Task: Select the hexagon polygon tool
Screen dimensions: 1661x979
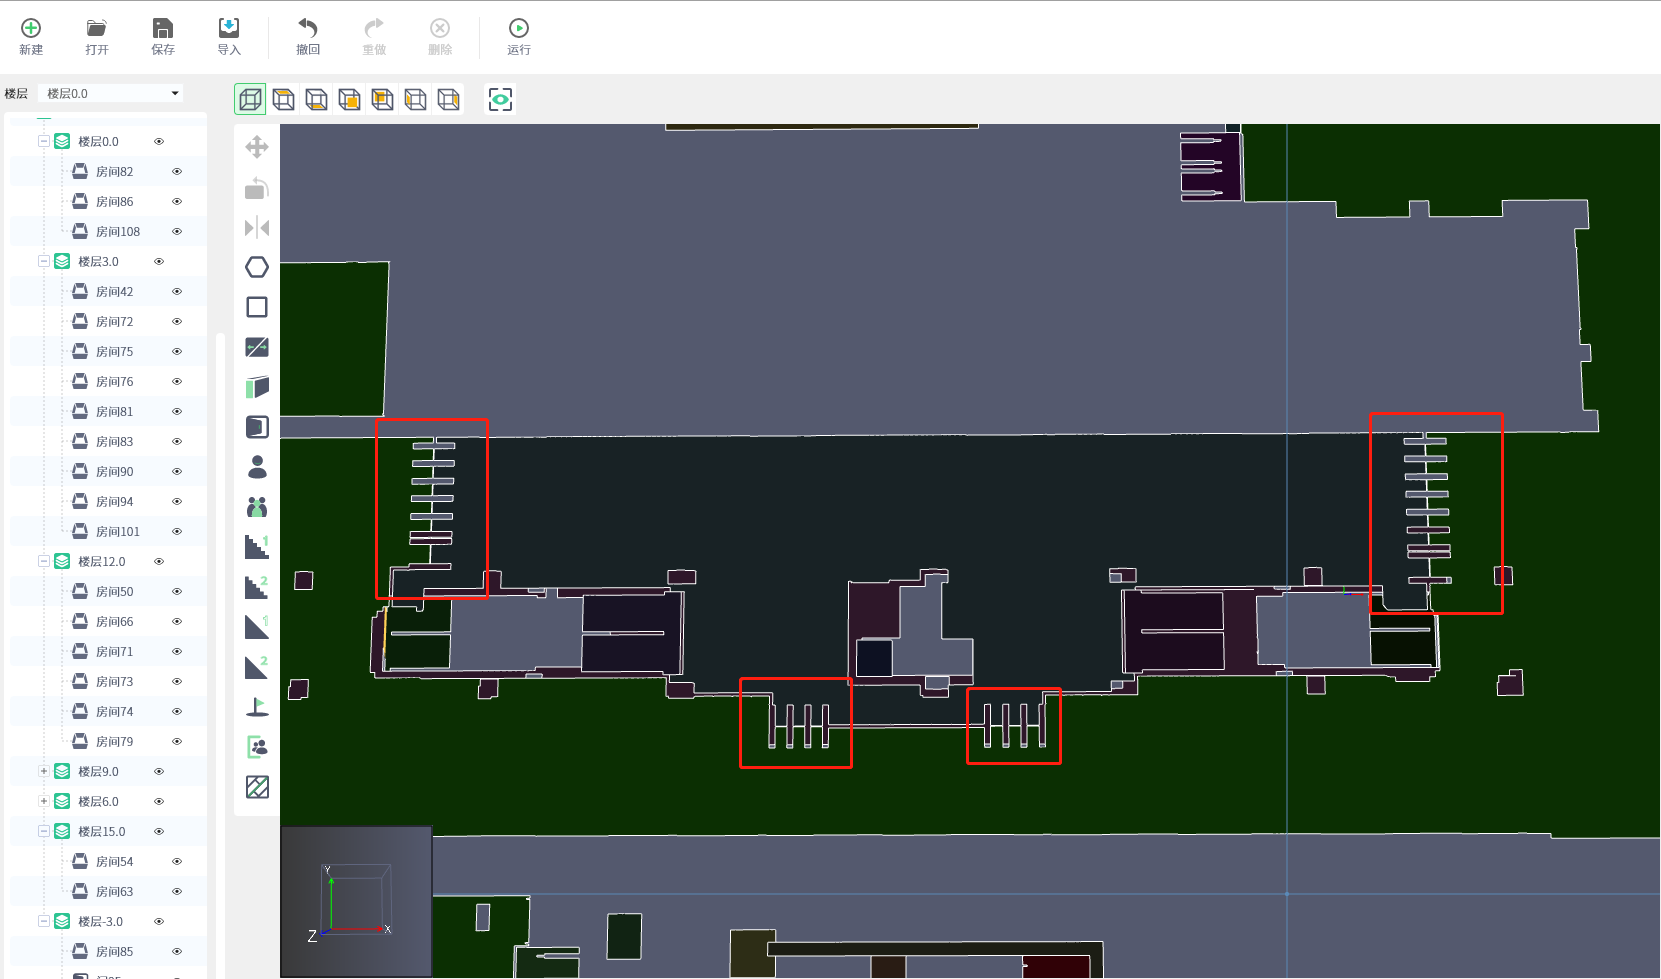Action: pyautogui.click(x=257, y=267)
